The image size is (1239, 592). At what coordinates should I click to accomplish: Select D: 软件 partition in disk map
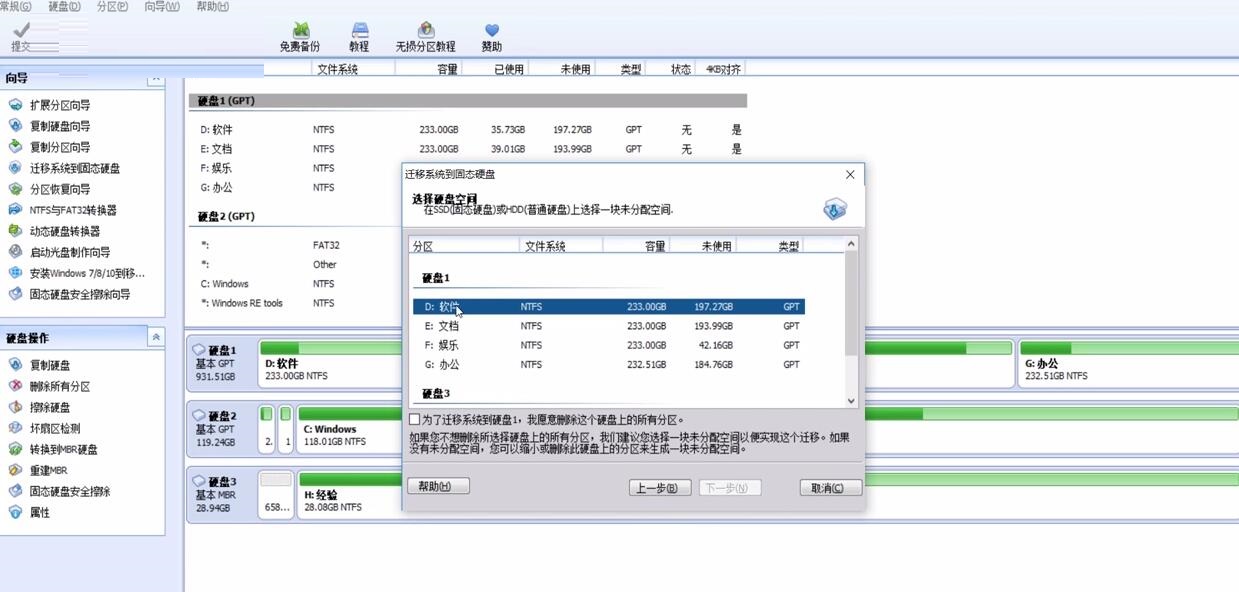(330, 363)
